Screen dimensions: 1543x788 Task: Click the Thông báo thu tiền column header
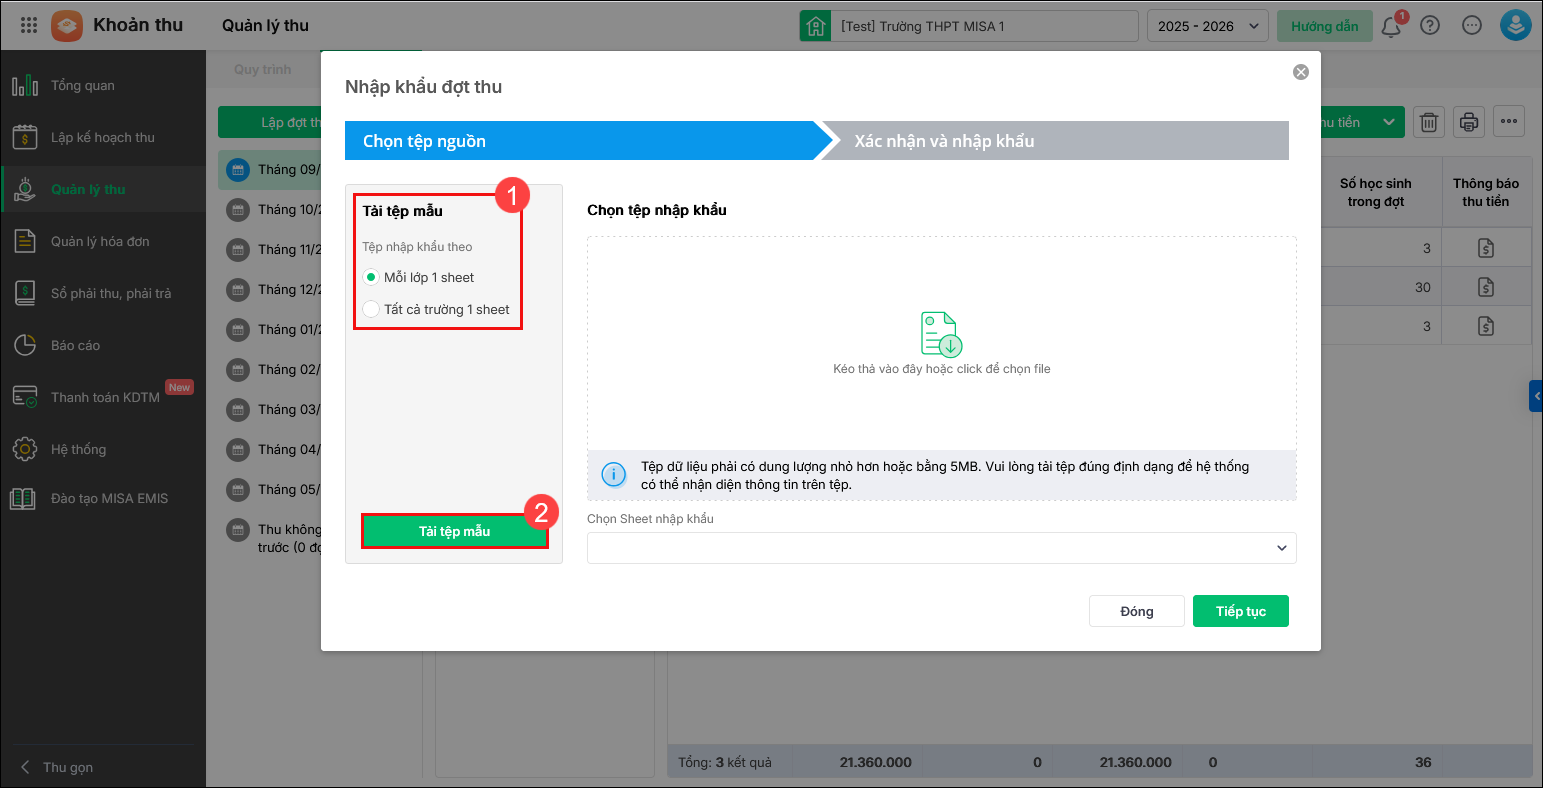coord(1486,192)
